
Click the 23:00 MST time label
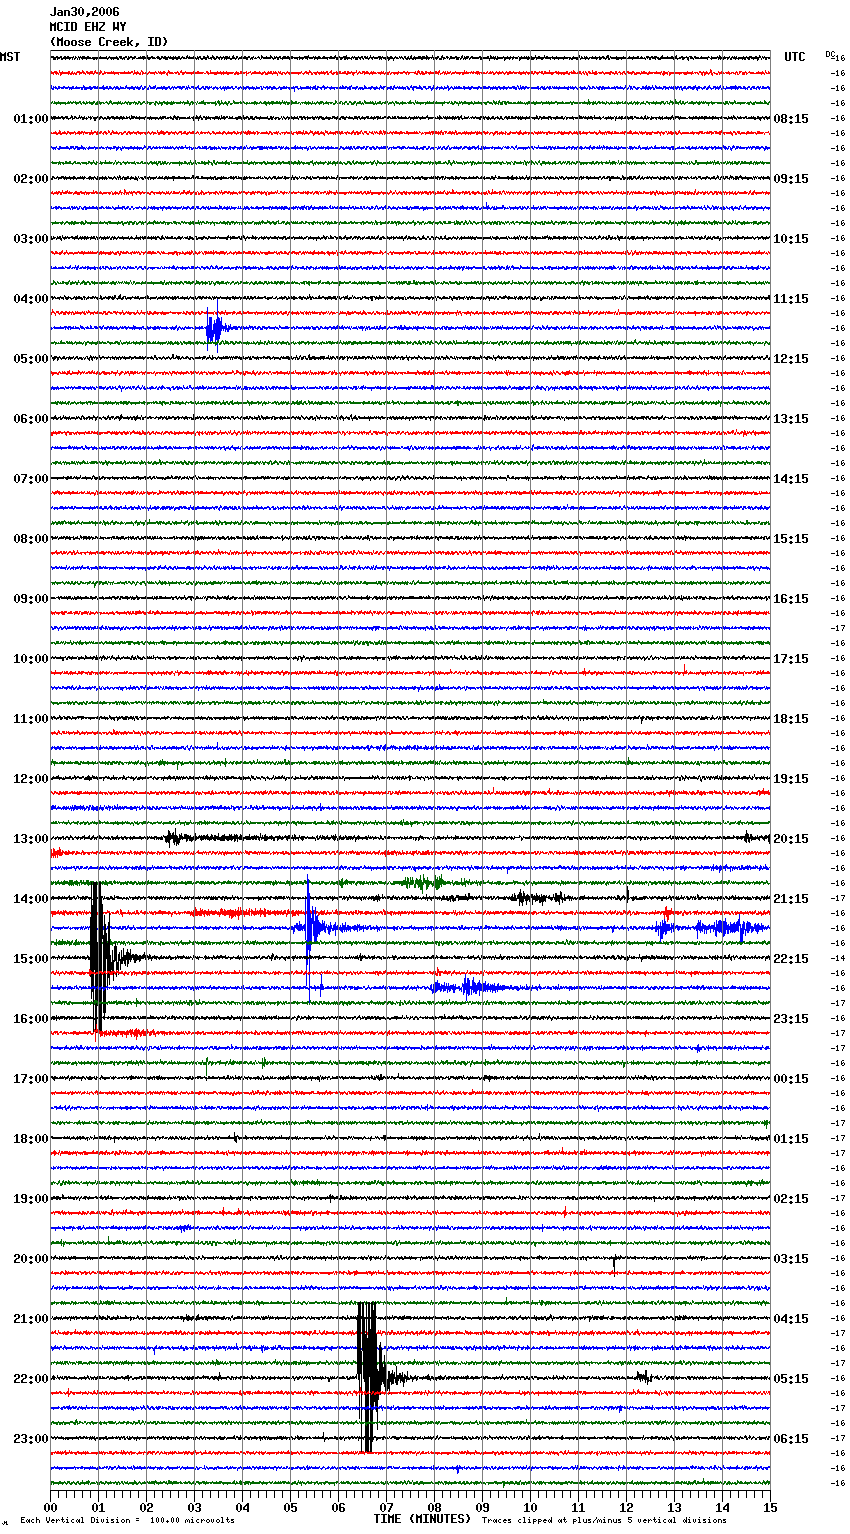[x=31, y=1439]
